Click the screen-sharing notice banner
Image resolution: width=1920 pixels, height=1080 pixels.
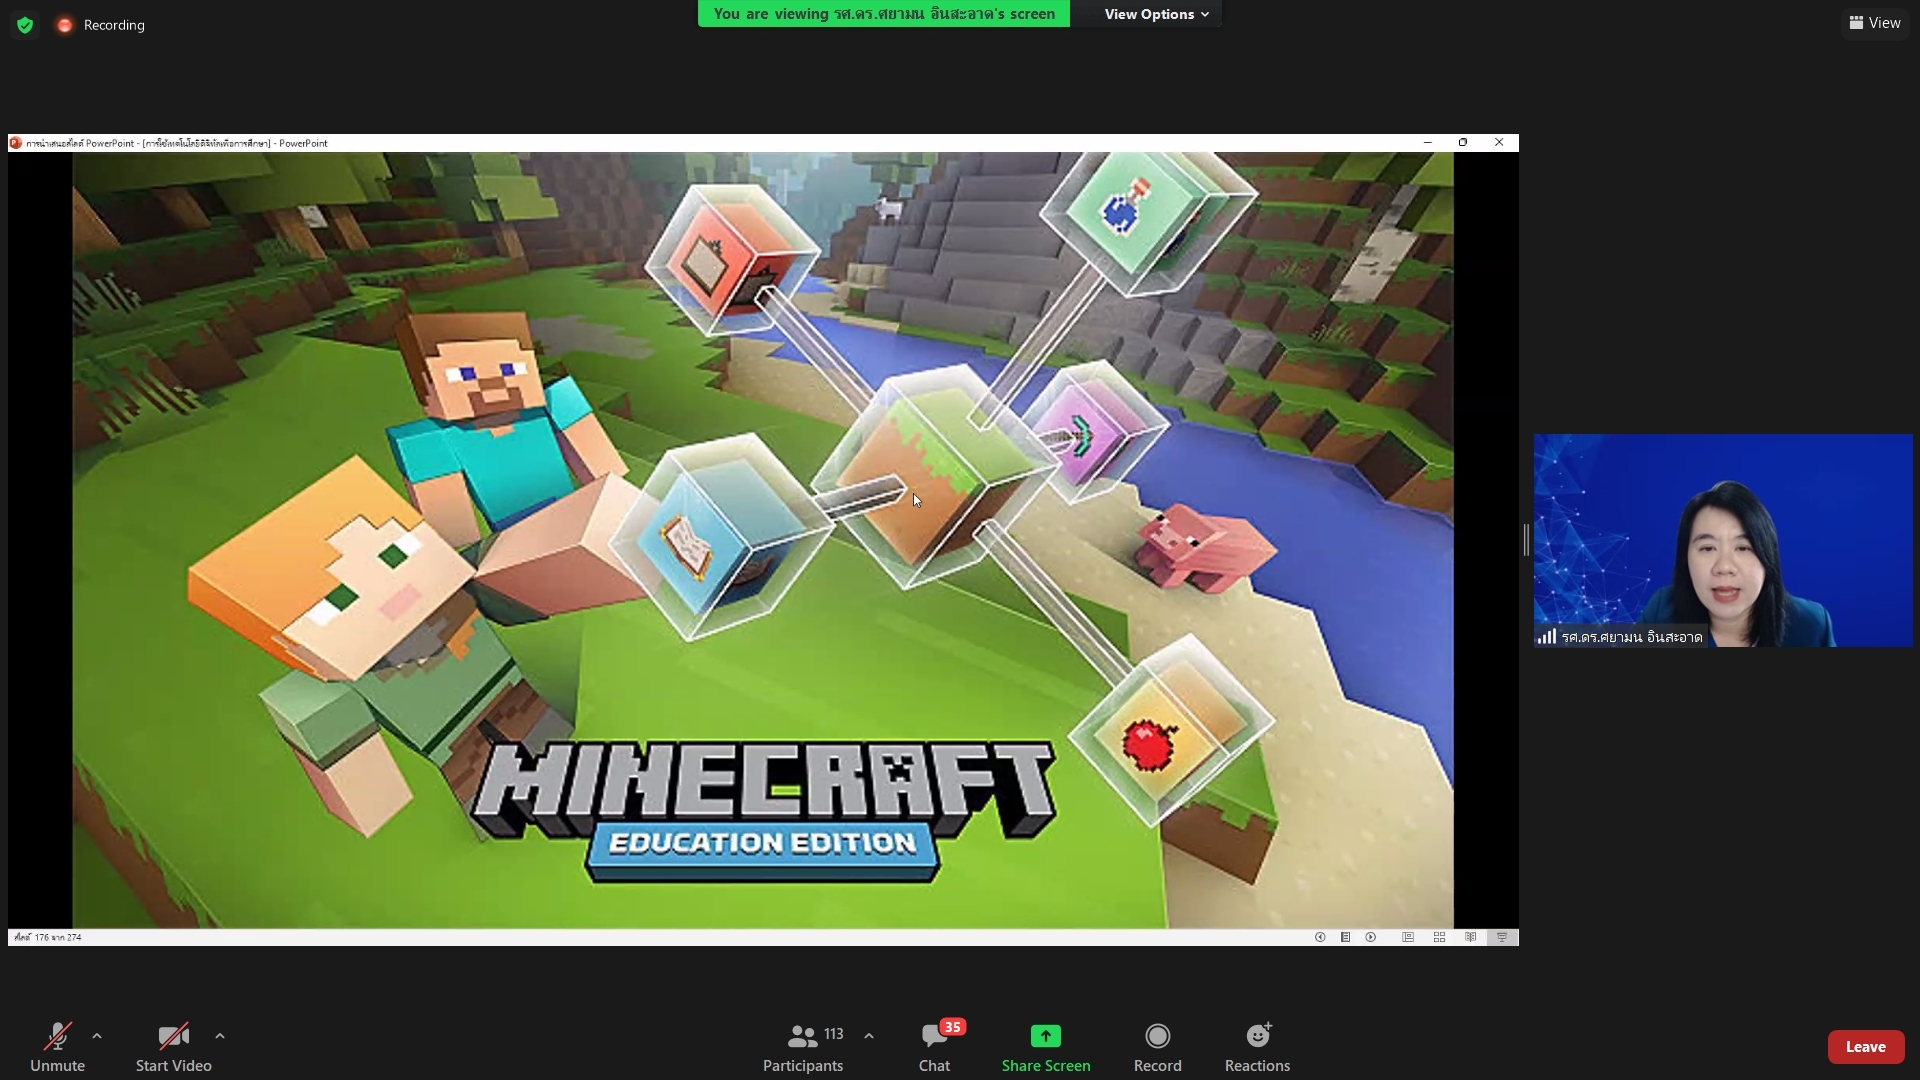[x=884, y=14]
